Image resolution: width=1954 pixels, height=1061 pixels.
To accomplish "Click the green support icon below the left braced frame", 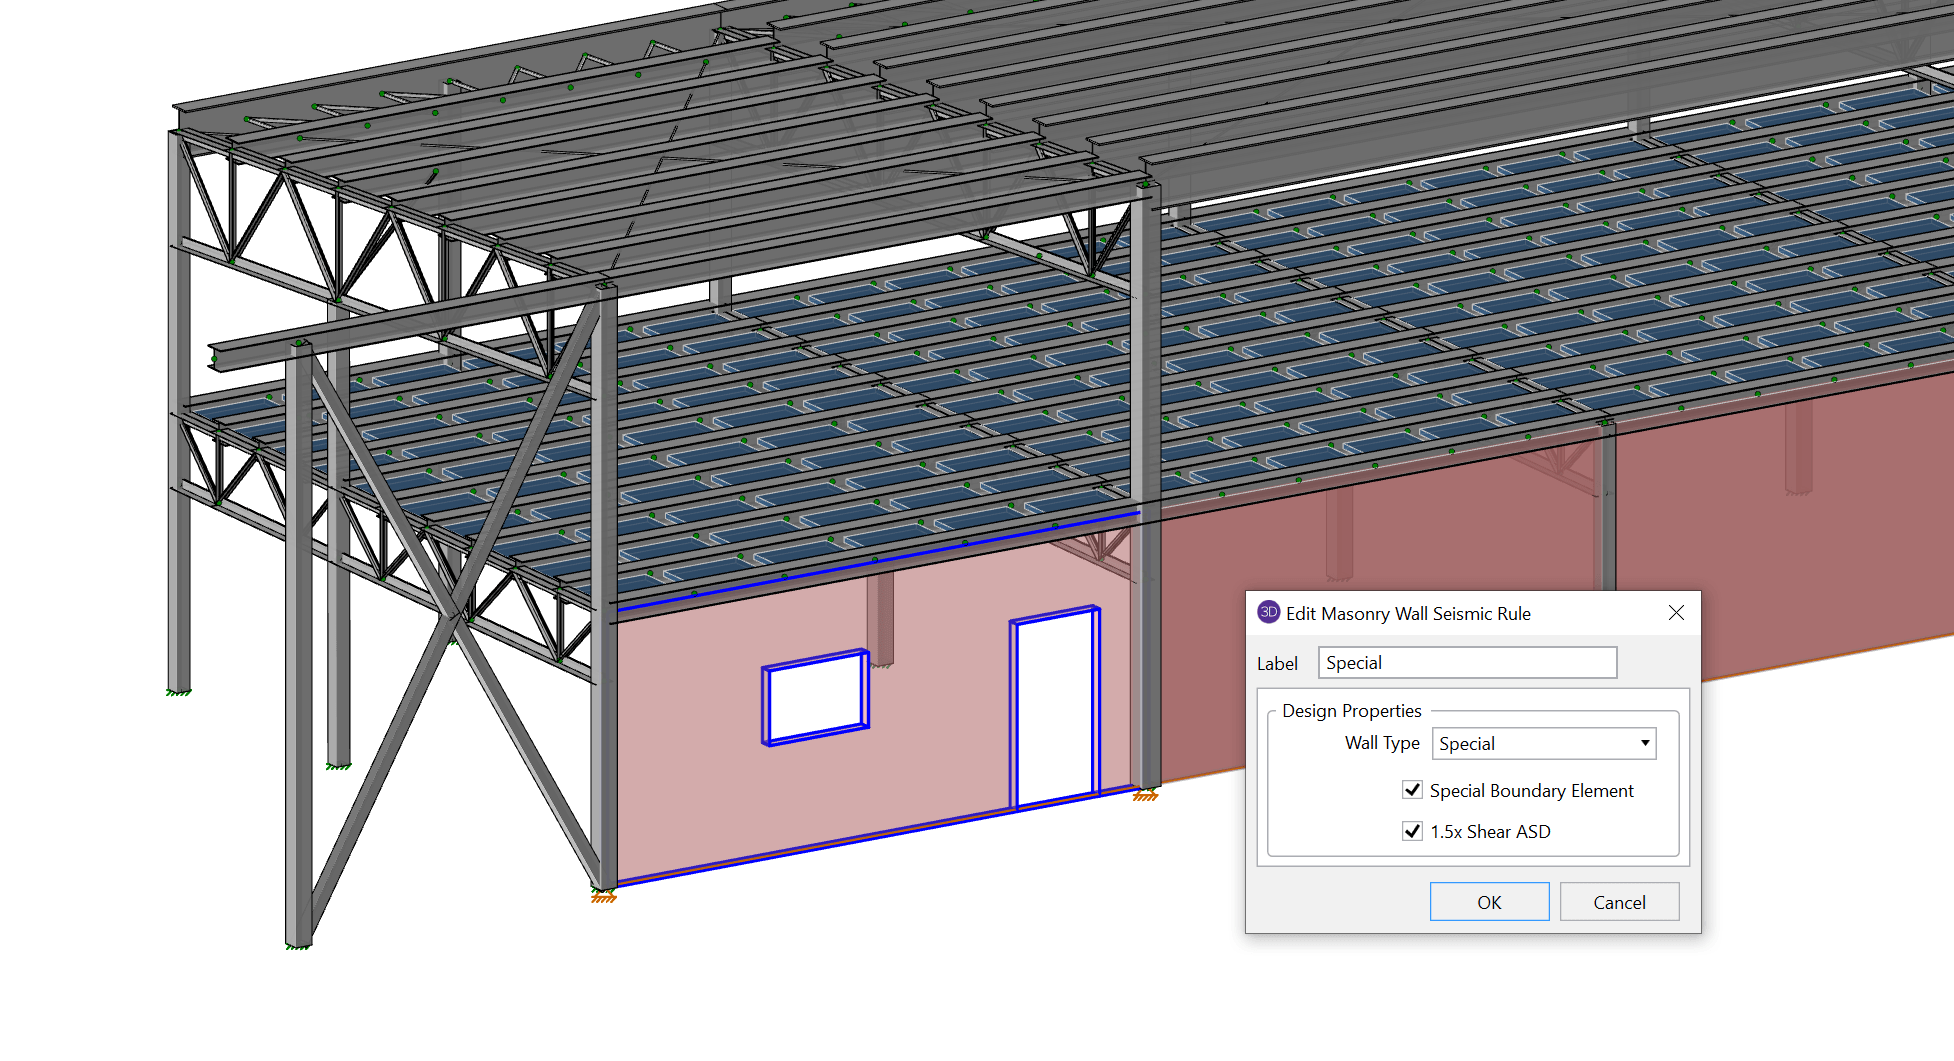I will (179, 692).
